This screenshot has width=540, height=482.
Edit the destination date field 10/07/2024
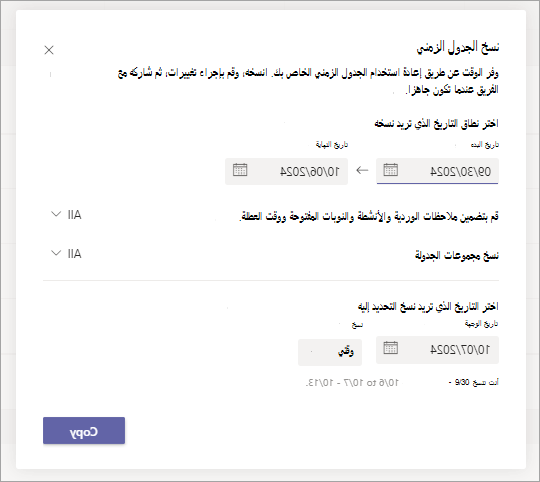(x=437, y=350)
